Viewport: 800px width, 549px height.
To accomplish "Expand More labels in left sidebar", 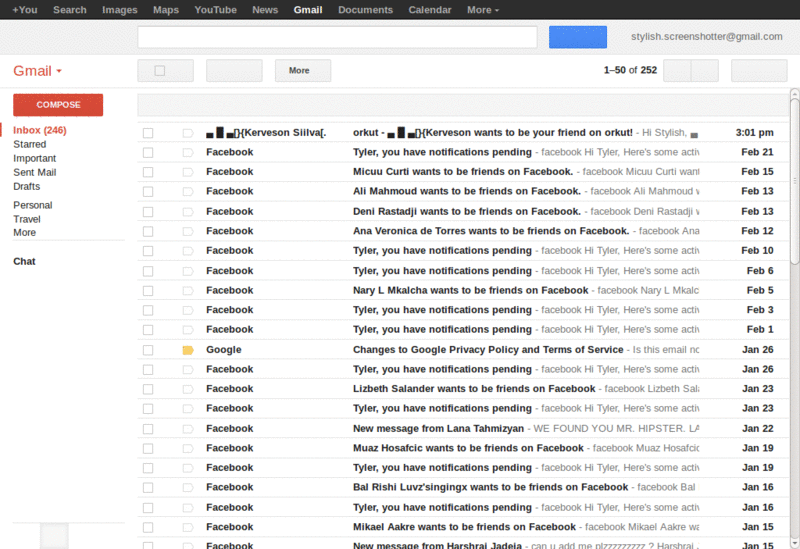I will pyautogui.click(x=24, y=233).
